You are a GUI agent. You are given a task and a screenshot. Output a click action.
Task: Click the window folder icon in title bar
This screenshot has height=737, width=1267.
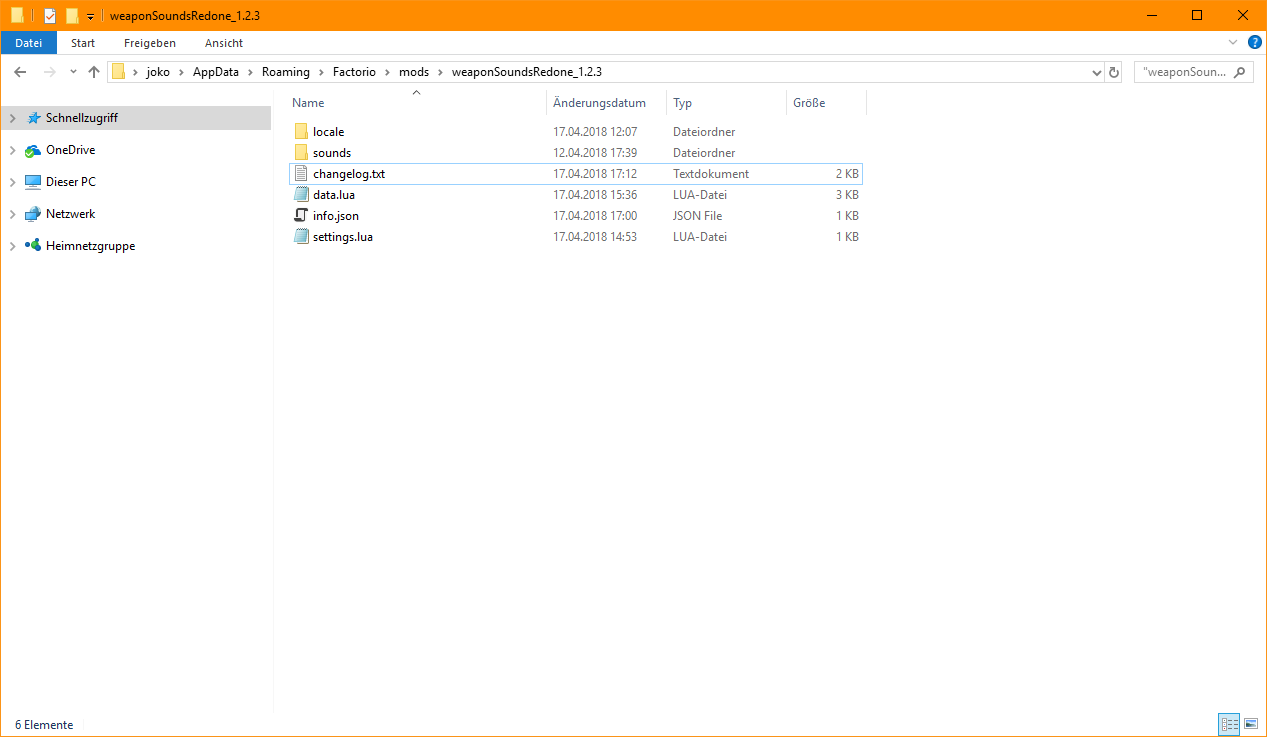17,16
